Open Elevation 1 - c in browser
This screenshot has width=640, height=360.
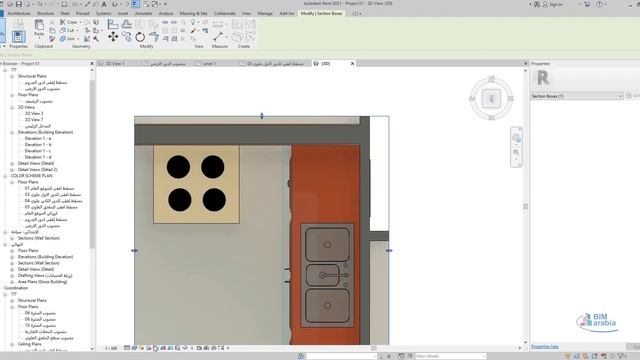coord(38,151)
